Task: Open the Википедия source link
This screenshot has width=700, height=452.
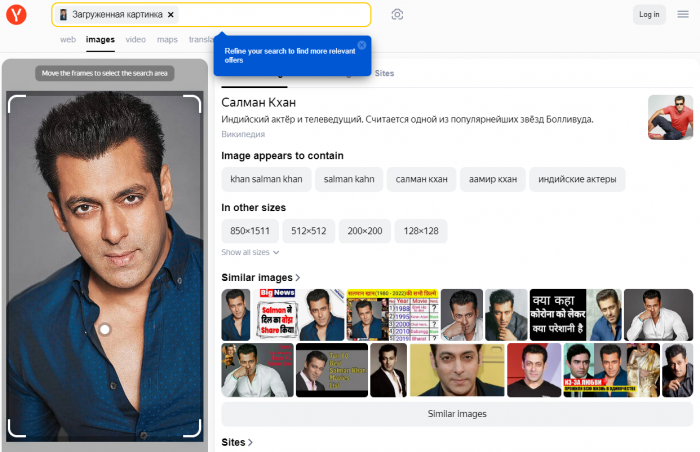Action: 243,134
